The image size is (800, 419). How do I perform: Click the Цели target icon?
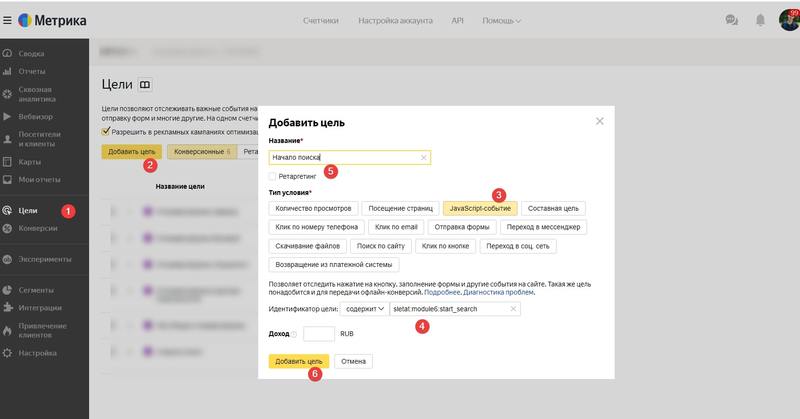click(x=7, y=210)
